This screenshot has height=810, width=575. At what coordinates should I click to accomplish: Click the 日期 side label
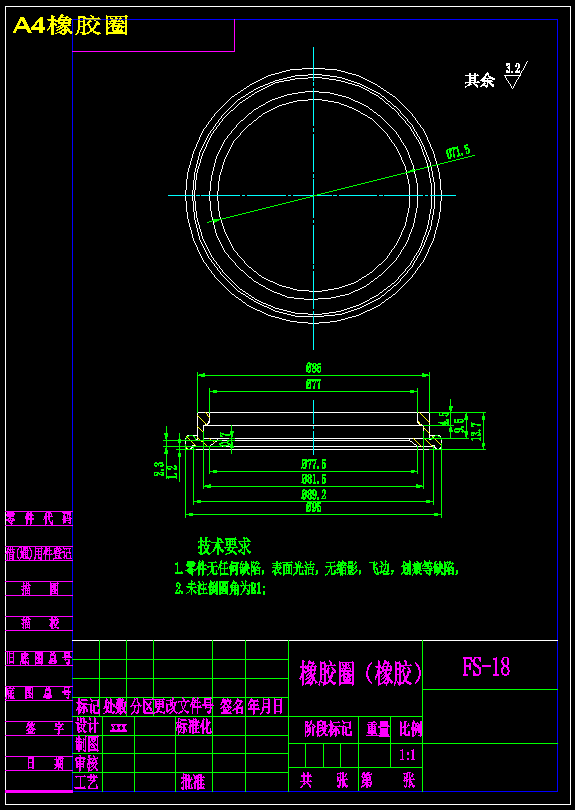coord(45,763)
